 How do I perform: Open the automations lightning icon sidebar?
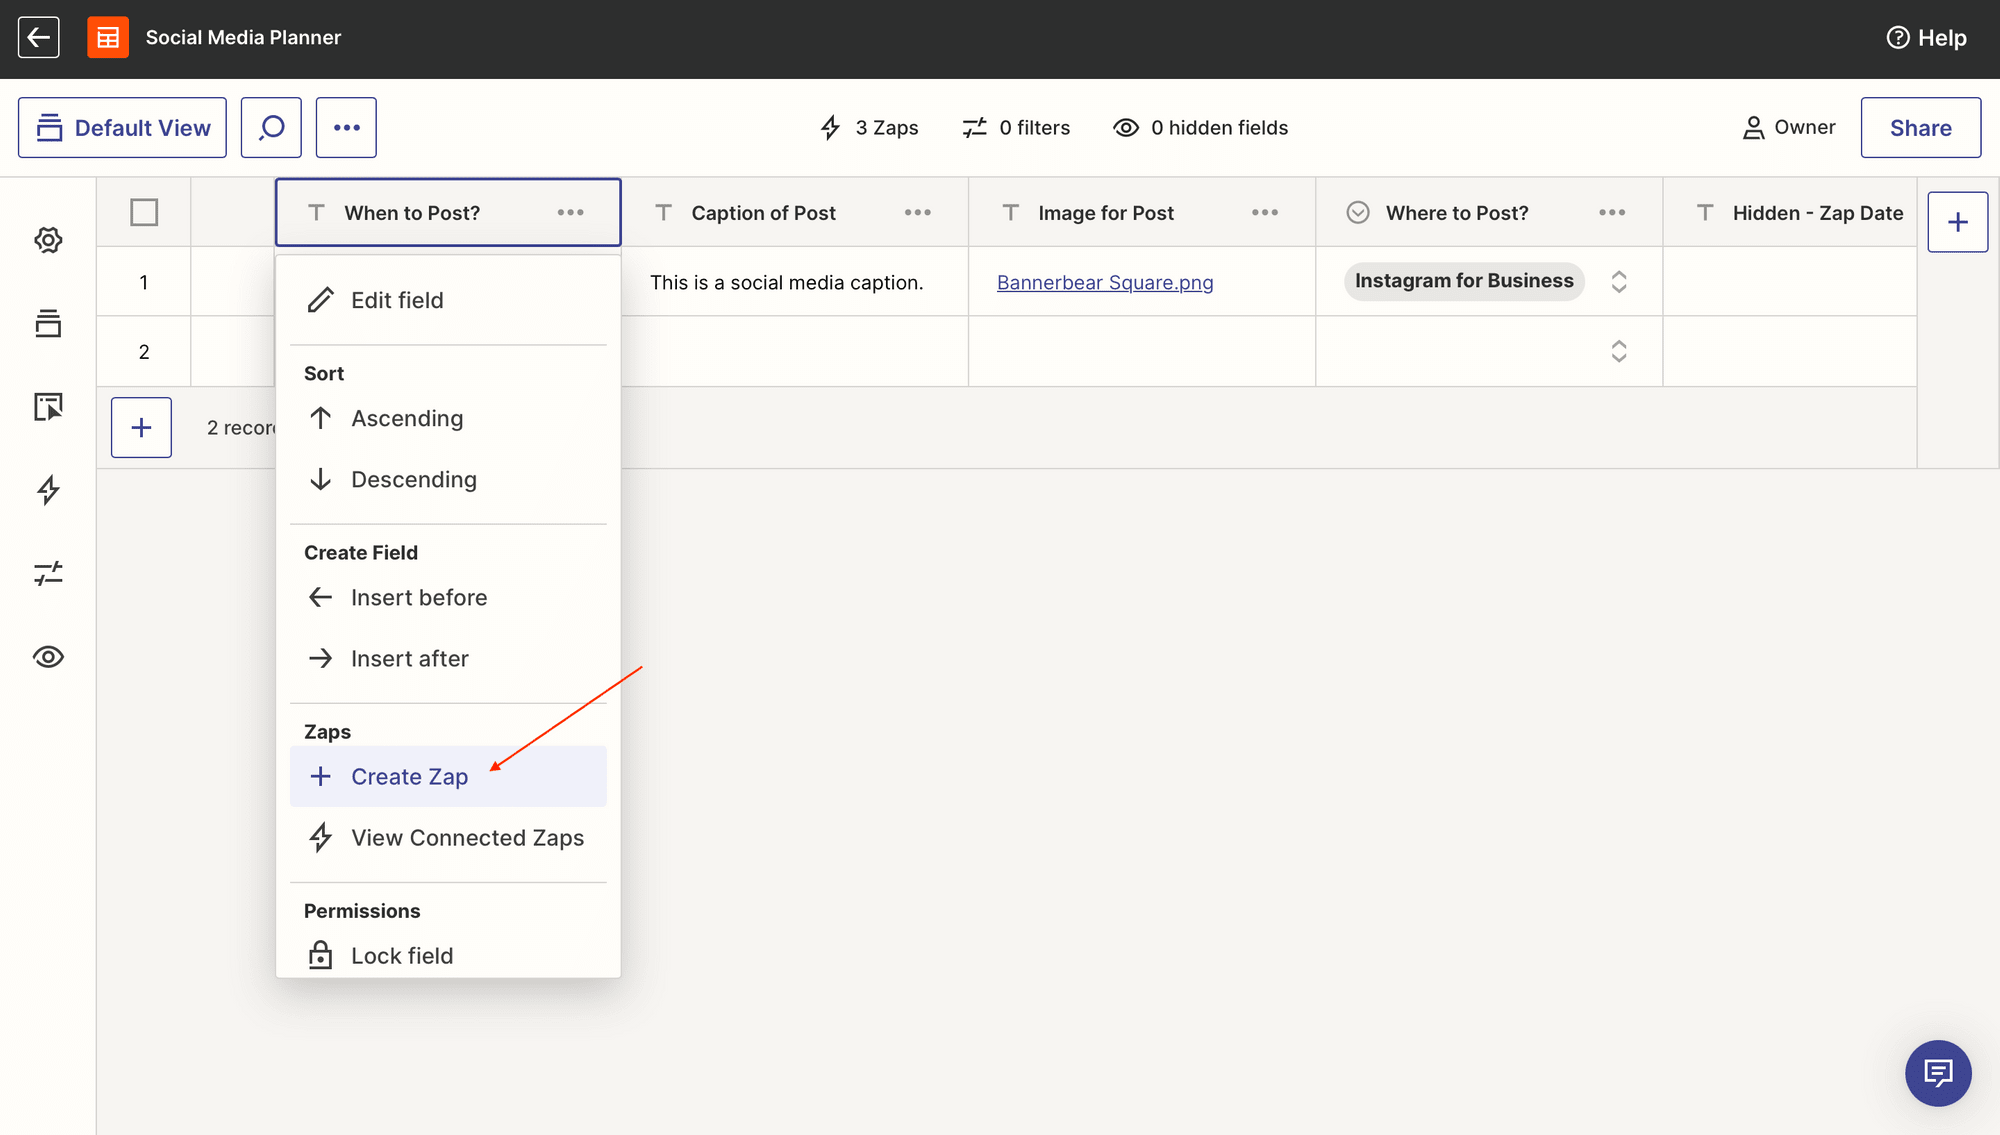[48, 489]
